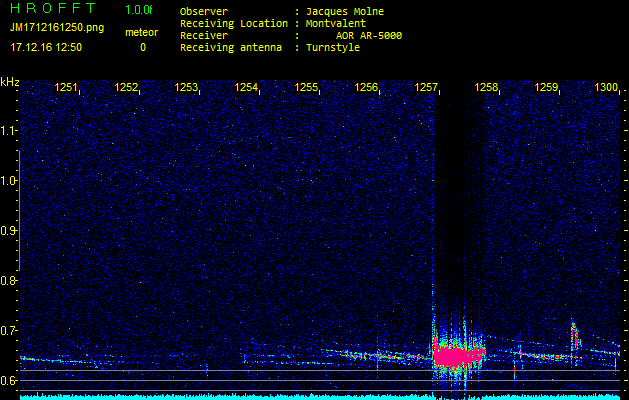Viewport: 629px width, 400px height.
Task: Click the receiving location Montvalent
Action: click(336, 24)
